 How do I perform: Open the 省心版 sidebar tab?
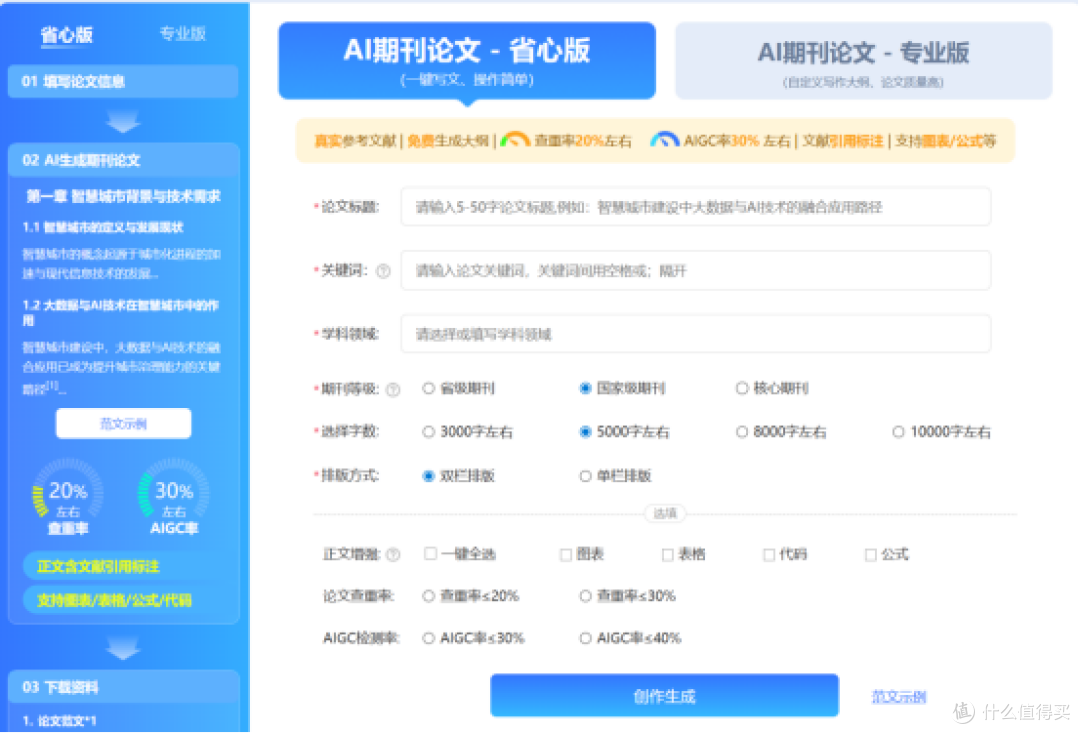pos(67,34)
